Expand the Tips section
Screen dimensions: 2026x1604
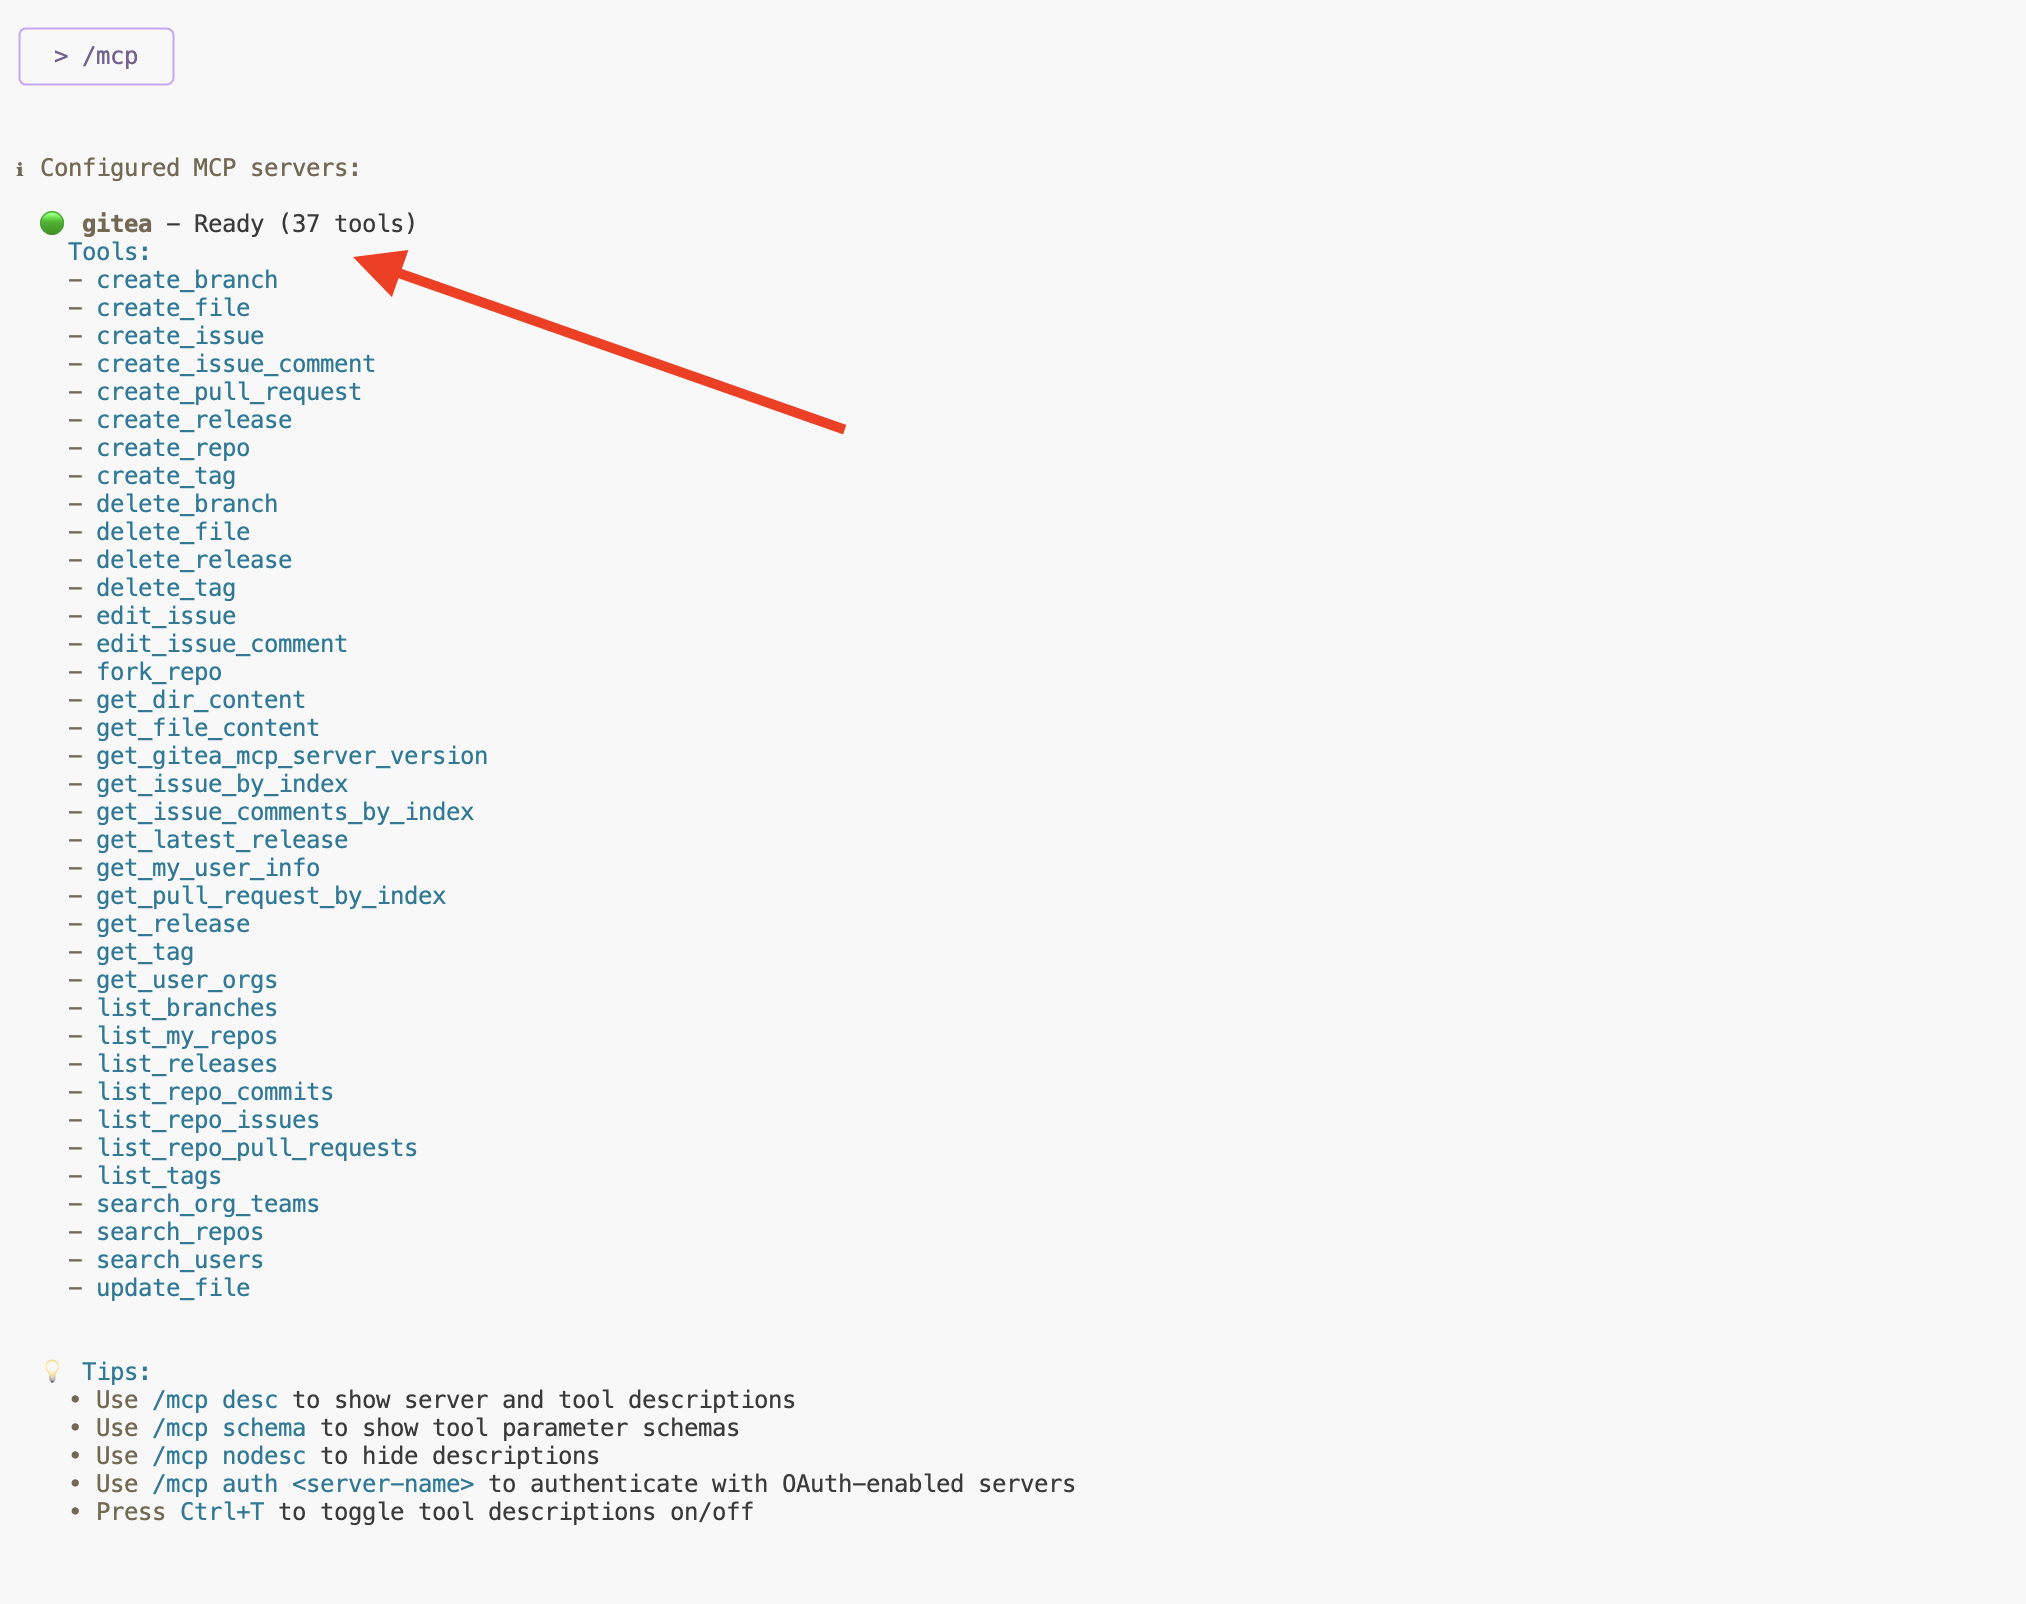tap(117, 1371)
